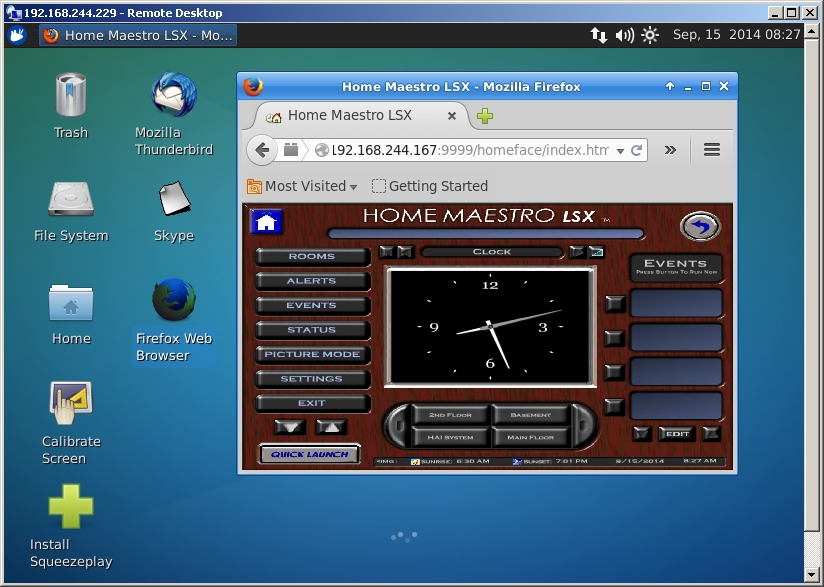Click the blue home icon in Home Maestro
Screen dimensions: 824x587
pos(266,222)
